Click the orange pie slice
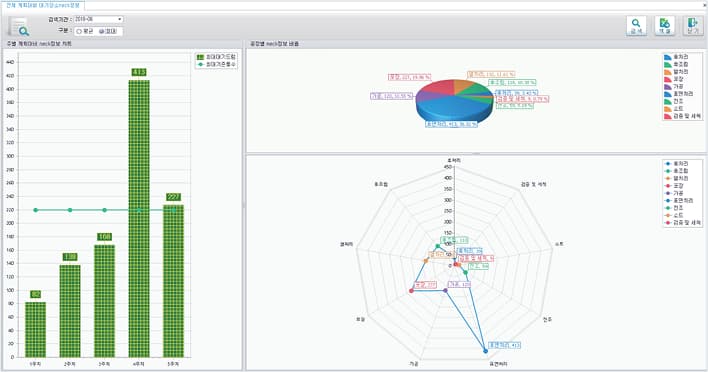 click(463, 86)
